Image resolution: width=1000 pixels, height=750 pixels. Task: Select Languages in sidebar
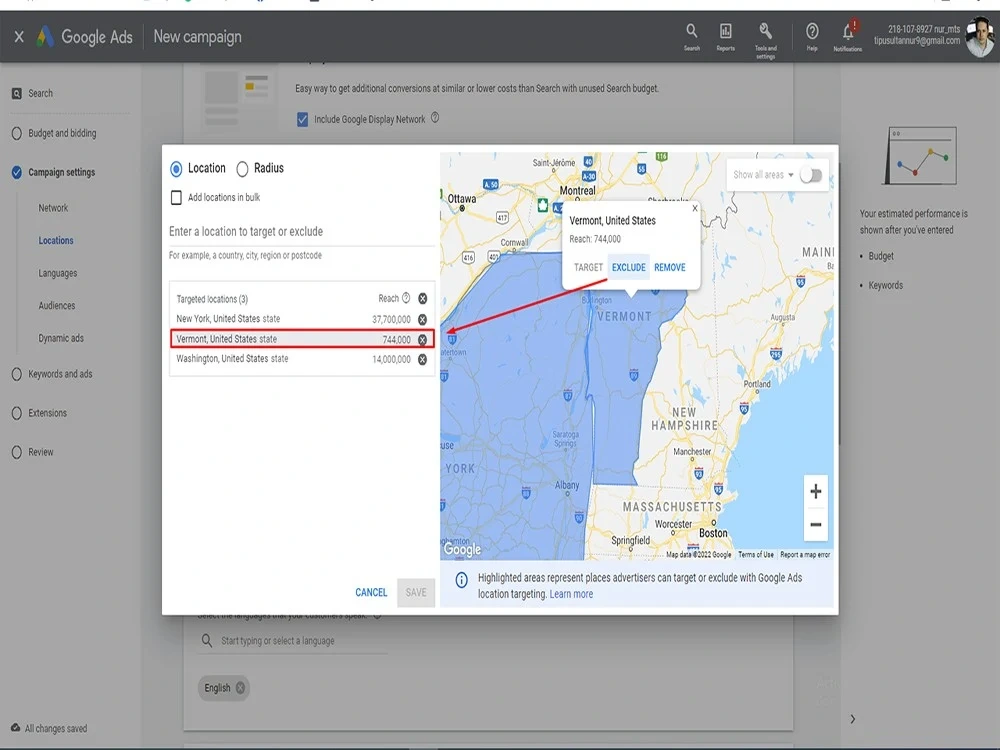pos(57,273)
